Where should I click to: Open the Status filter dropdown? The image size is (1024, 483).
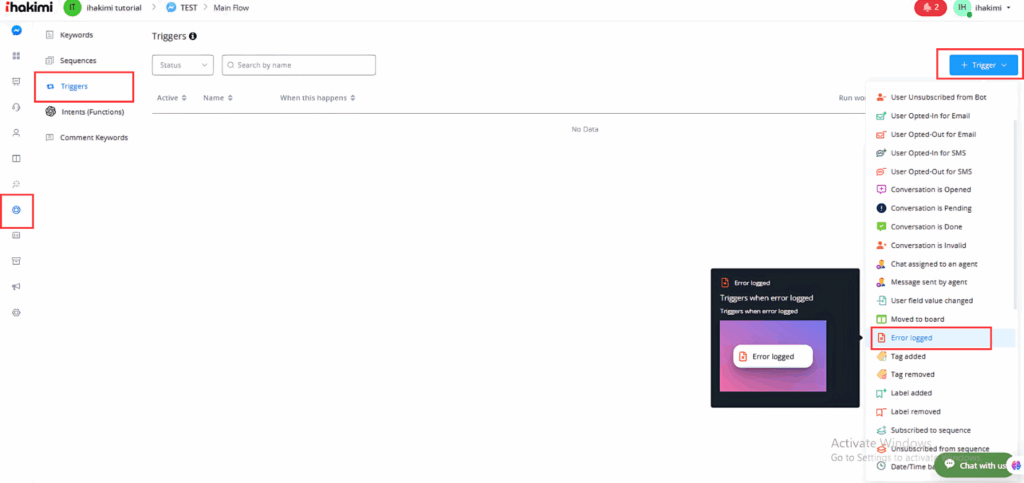coord(183,65)
